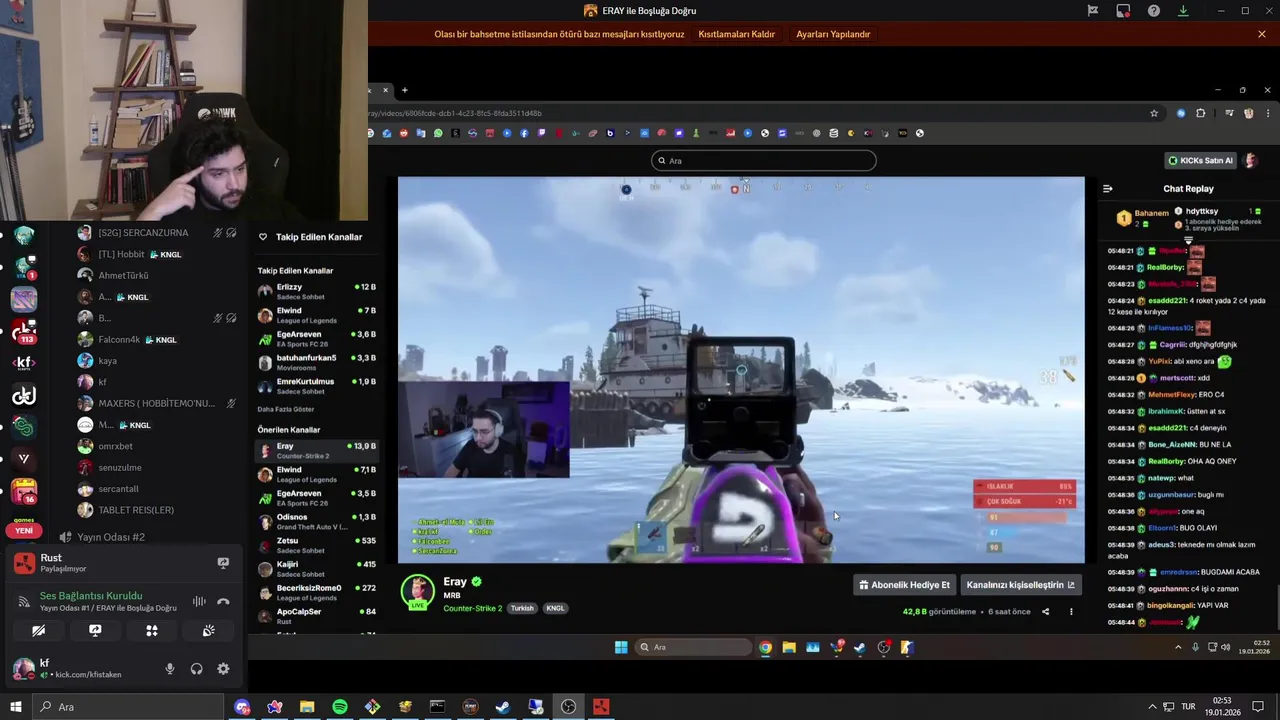Click the Discord green download icon
Screen dimensions: 1280x720
tap(1183, 11)
